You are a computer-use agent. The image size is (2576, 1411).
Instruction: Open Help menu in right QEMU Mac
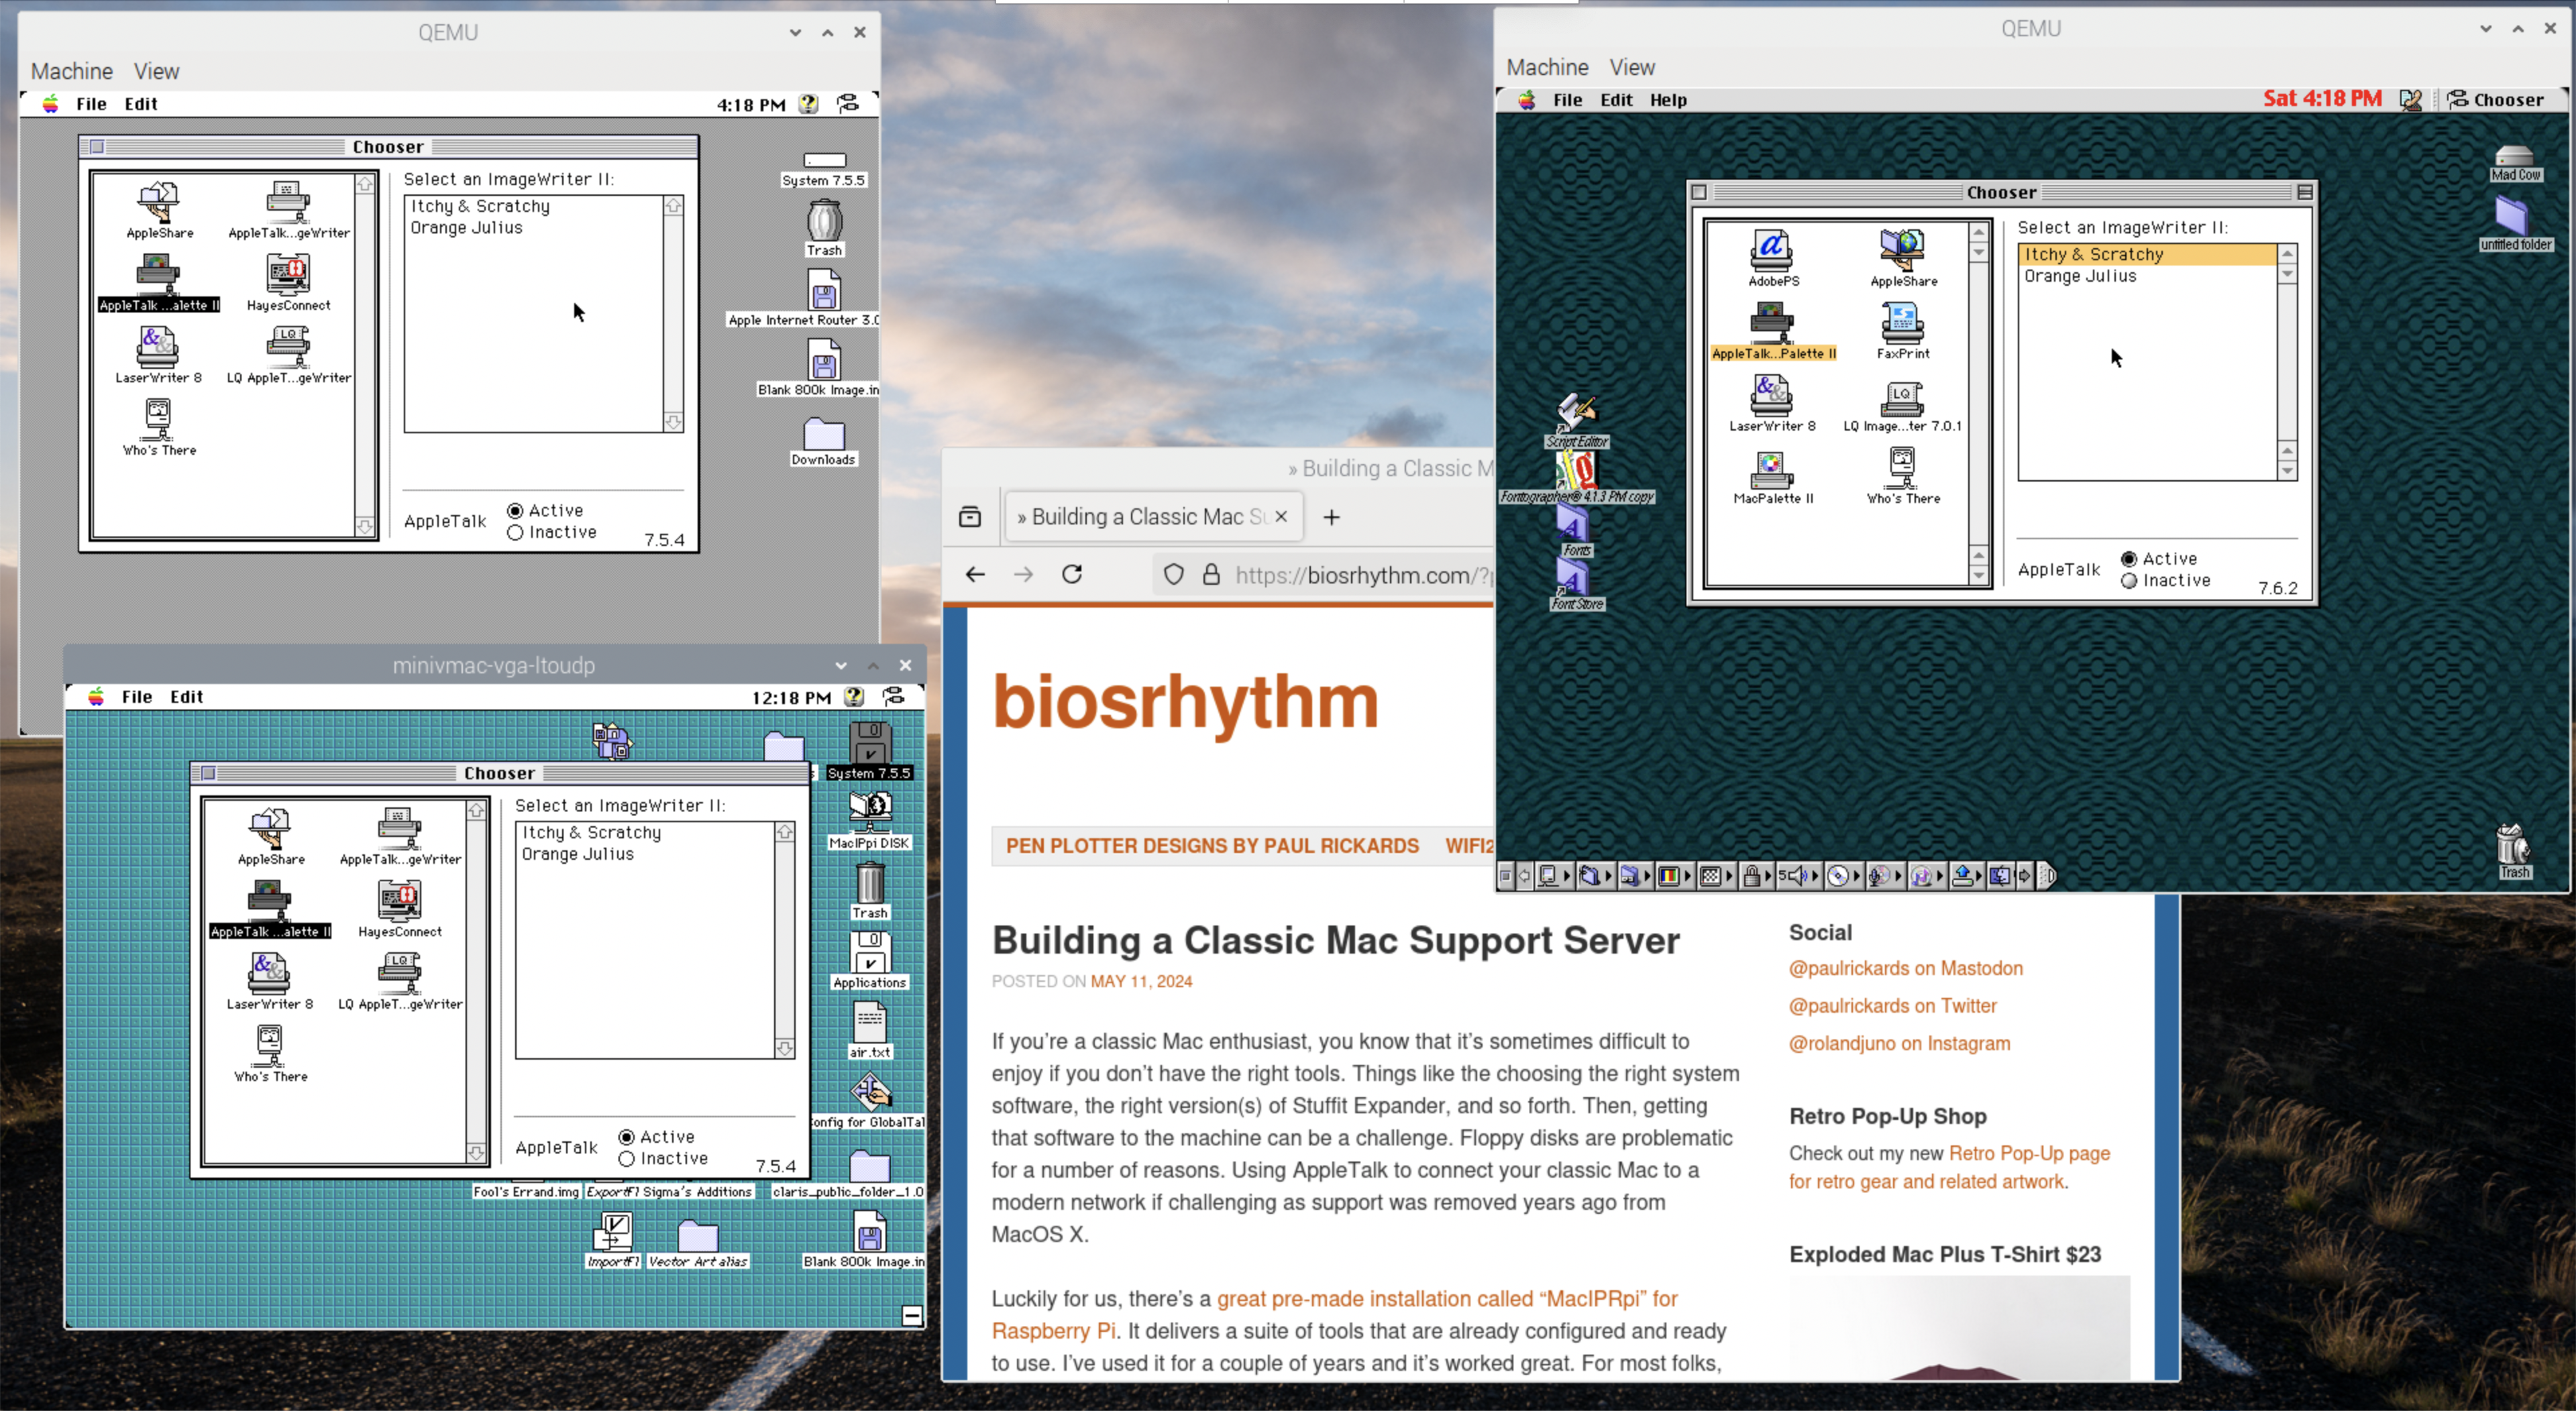click(1668, 100)
